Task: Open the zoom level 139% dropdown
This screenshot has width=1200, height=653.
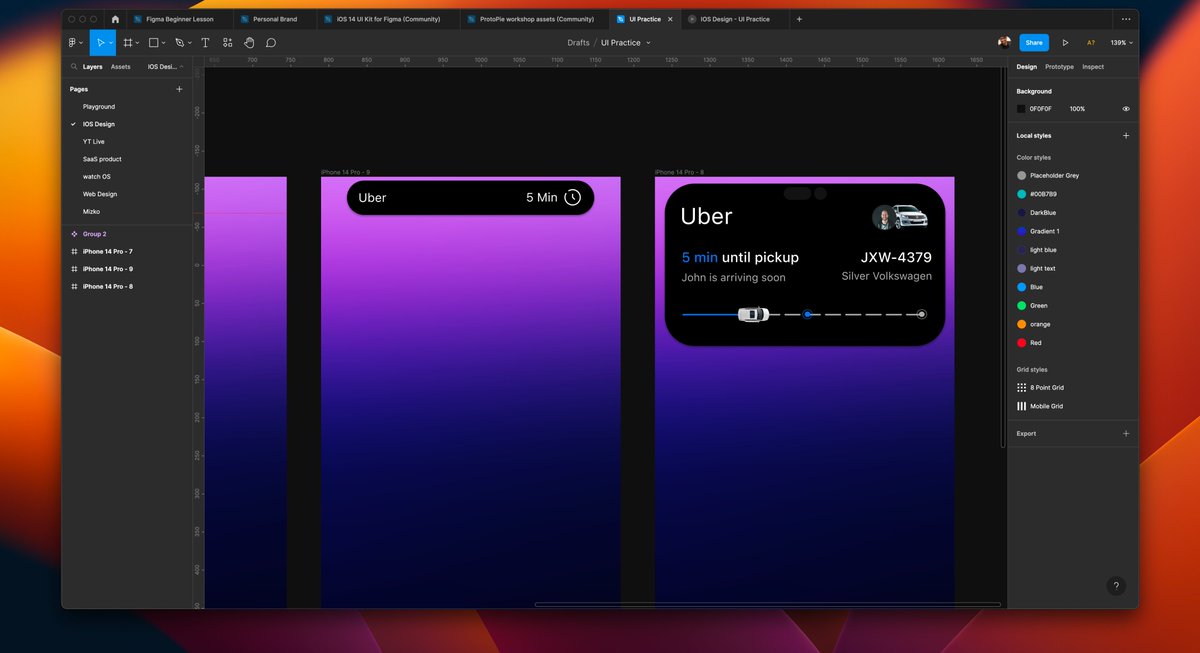Action: 1121,43
